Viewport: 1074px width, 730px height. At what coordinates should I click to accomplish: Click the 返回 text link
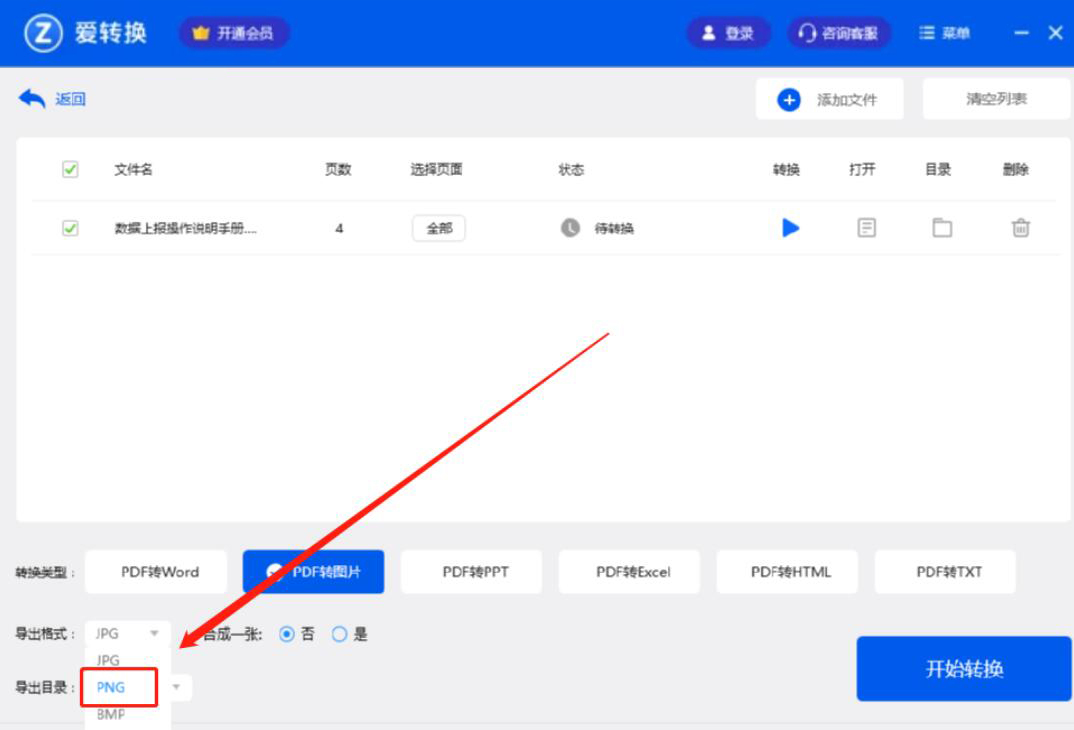pyautogui.click(x=71, y=99)
